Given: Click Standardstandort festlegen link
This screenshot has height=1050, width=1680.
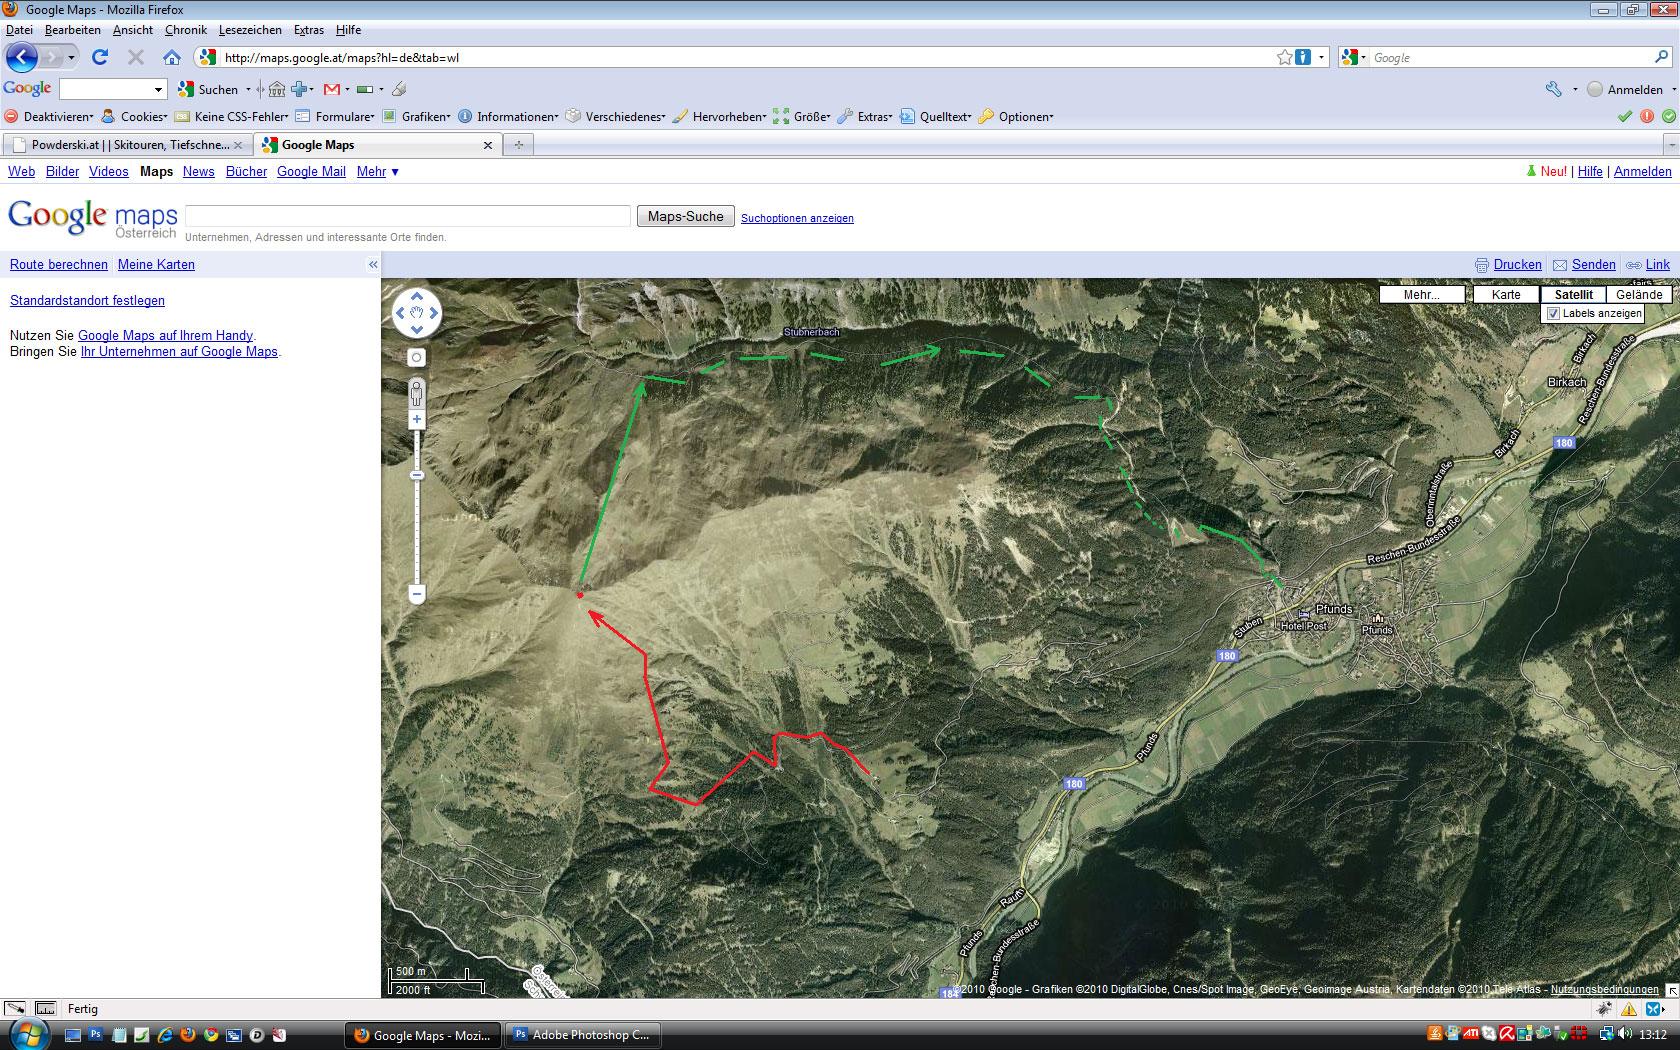Looking at the screenshot, I should point(87,301).
